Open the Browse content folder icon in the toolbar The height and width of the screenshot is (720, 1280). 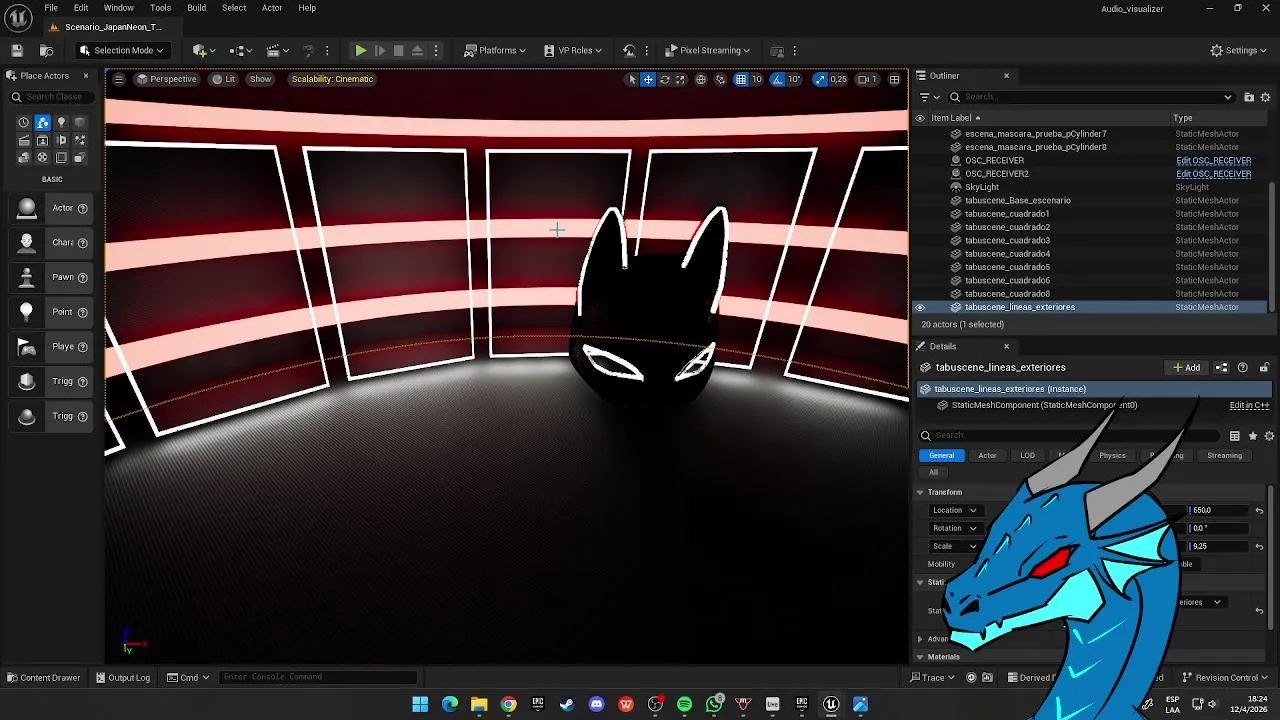pyautogui.click(x=46, y=50)
